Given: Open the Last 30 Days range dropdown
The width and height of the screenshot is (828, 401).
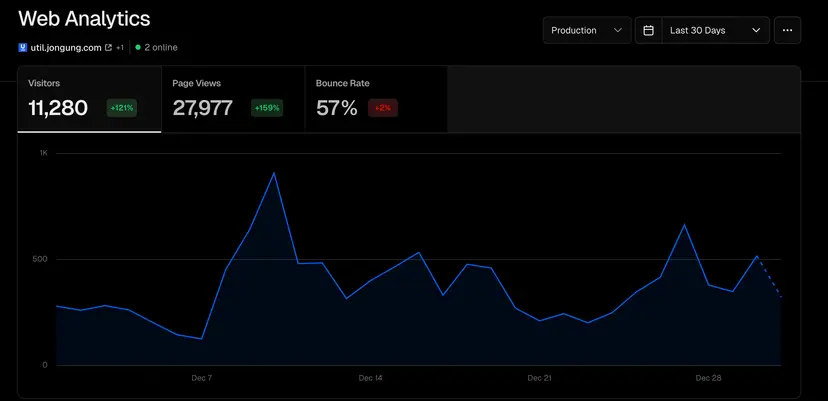Looking at the screenshot, I should pyautogui.click(x=715, y=30).
